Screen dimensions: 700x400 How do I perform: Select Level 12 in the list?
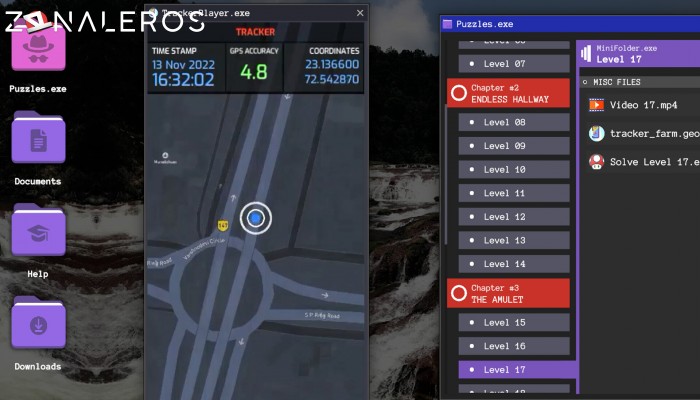(513, 217)
